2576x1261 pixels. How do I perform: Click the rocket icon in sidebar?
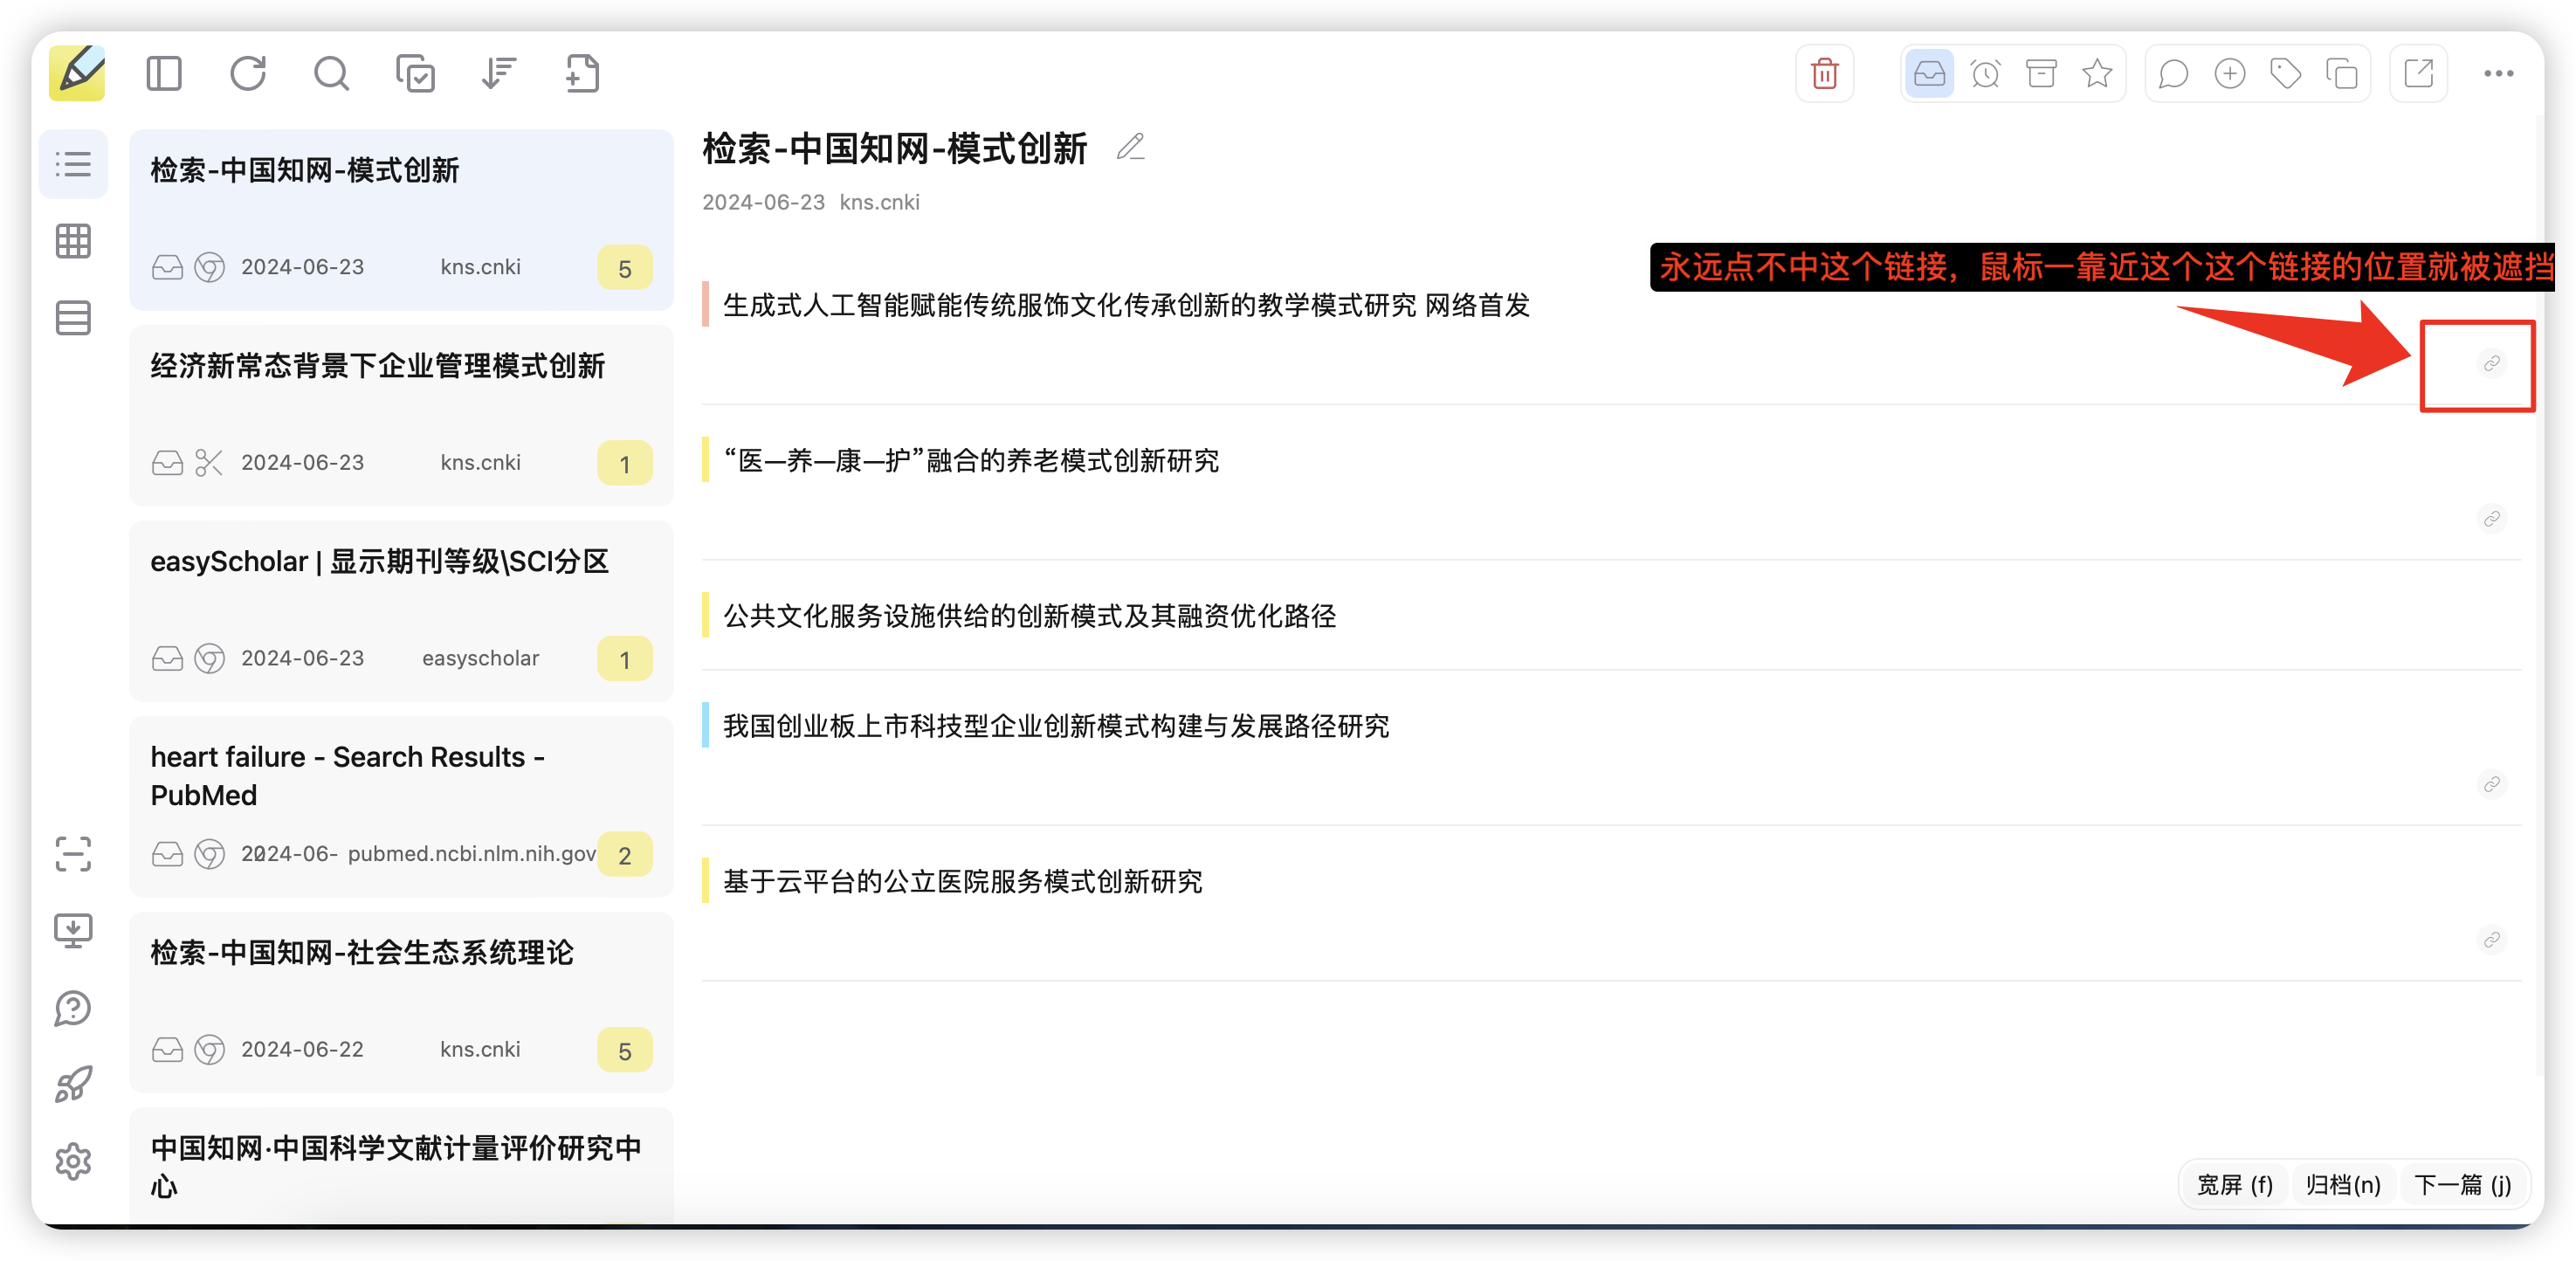tap(73, 1085)
